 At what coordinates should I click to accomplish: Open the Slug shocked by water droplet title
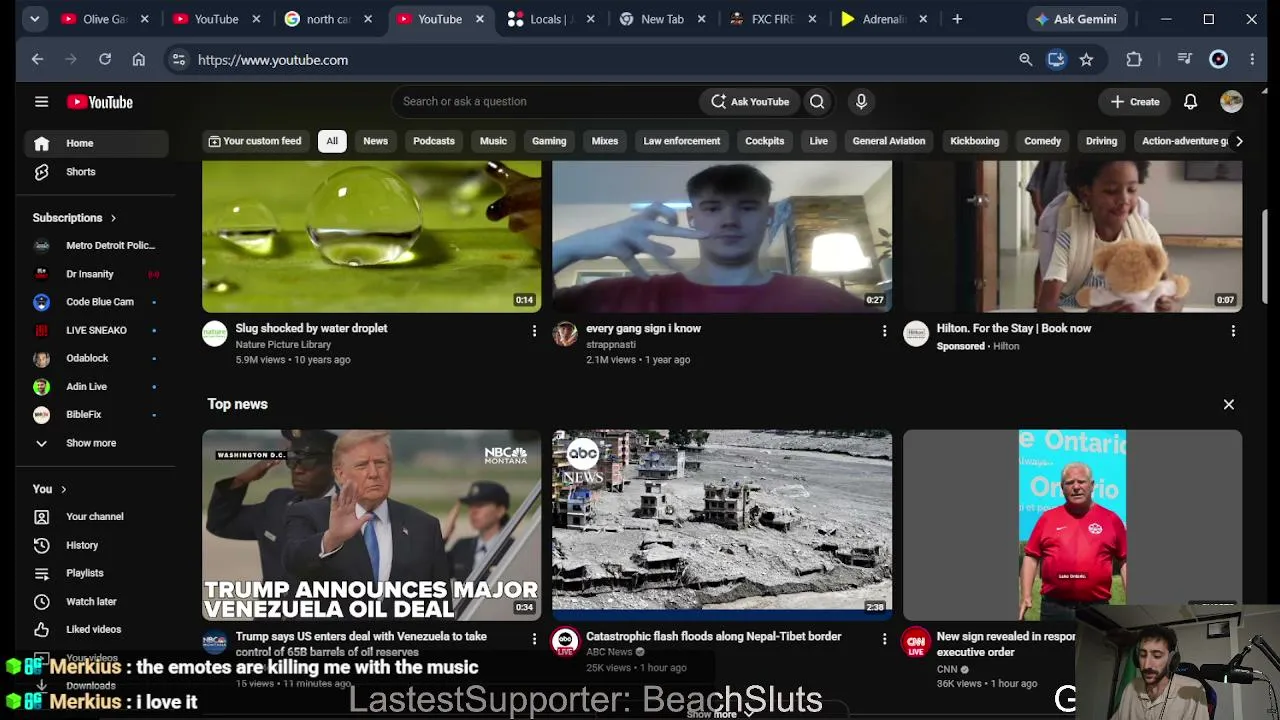coord(311,328)
